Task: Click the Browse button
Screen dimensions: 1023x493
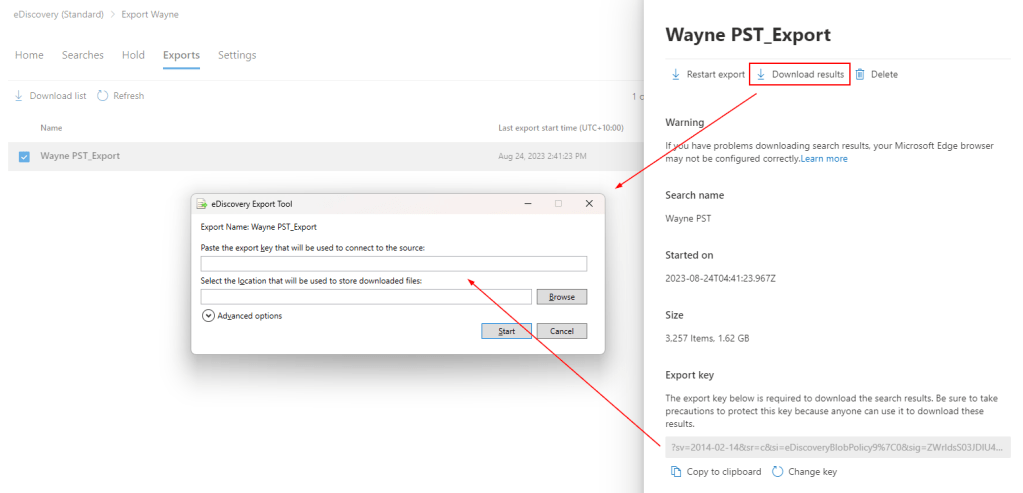Action: 561,297
